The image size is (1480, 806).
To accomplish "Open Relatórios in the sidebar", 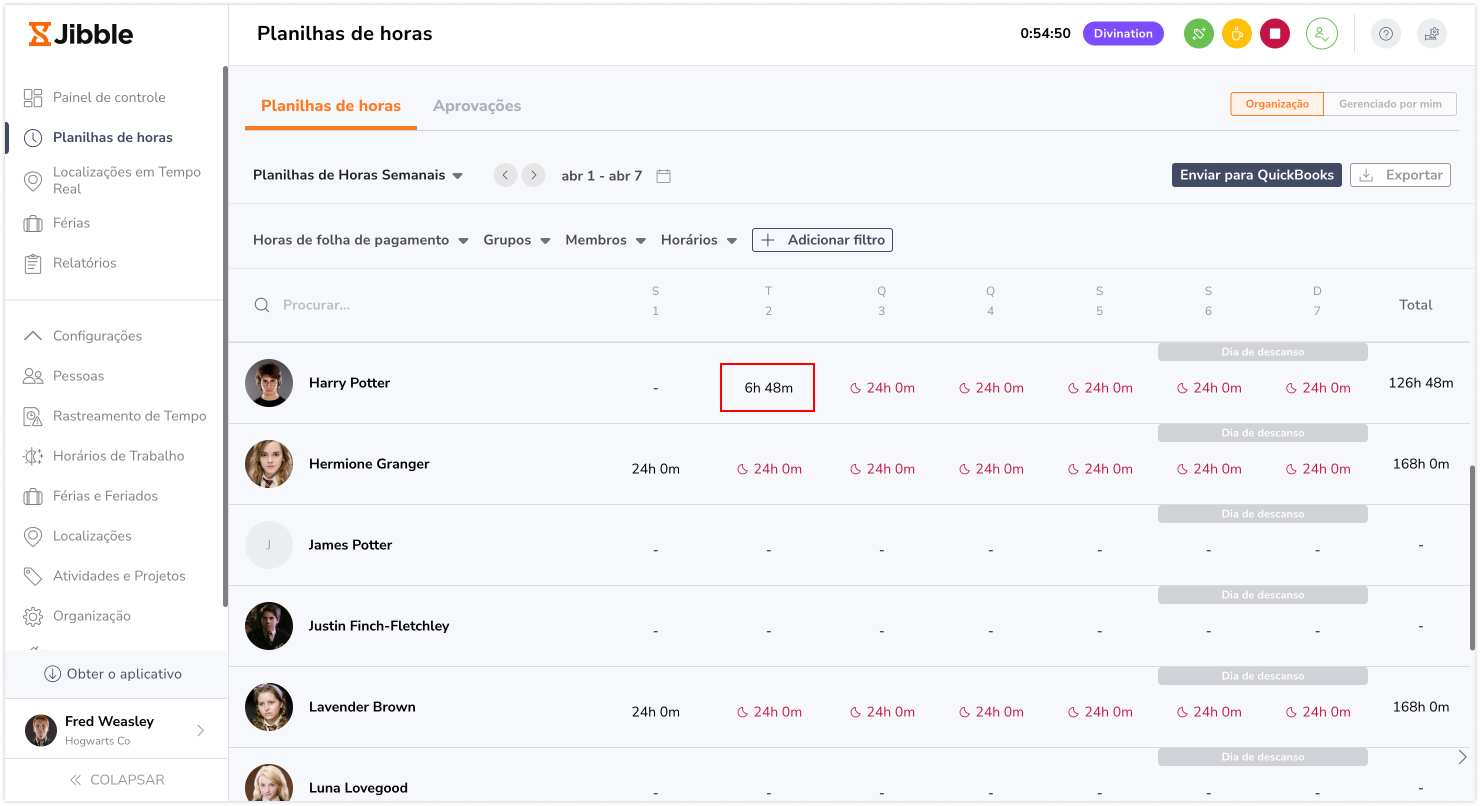I will (x=84, y=263).
